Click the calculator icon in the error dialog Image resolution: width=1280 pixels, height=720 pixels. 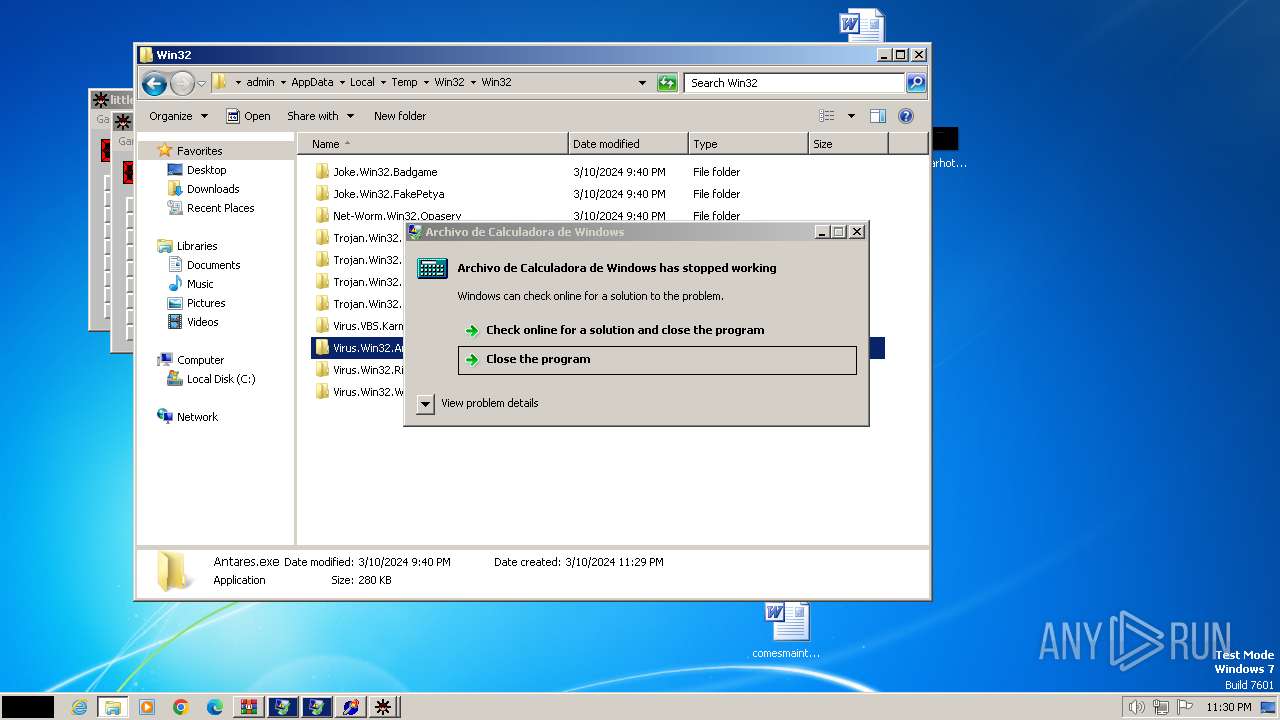click(x=432, y=268)
